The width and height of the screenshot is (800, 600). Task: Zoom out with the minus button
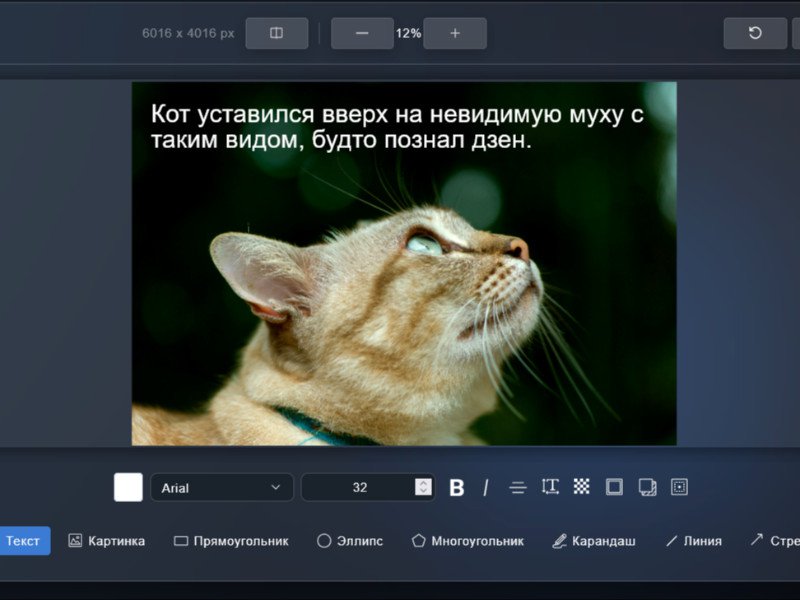pos(362,33)
